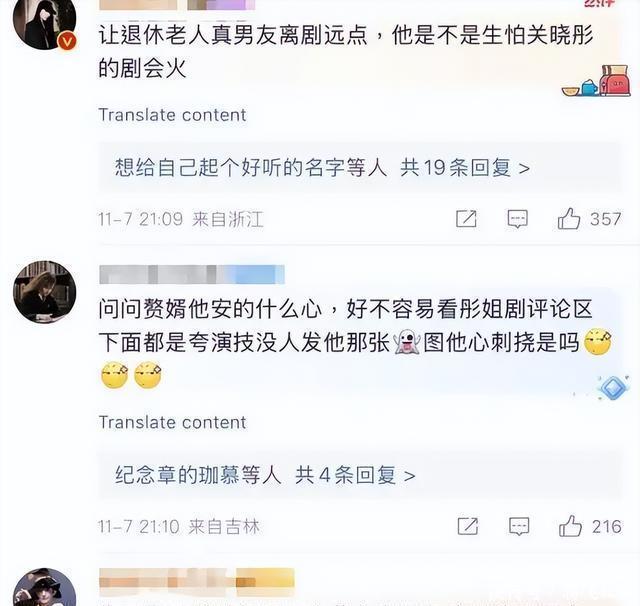Open the third commenter's hat avatar

tap(44, 588)
